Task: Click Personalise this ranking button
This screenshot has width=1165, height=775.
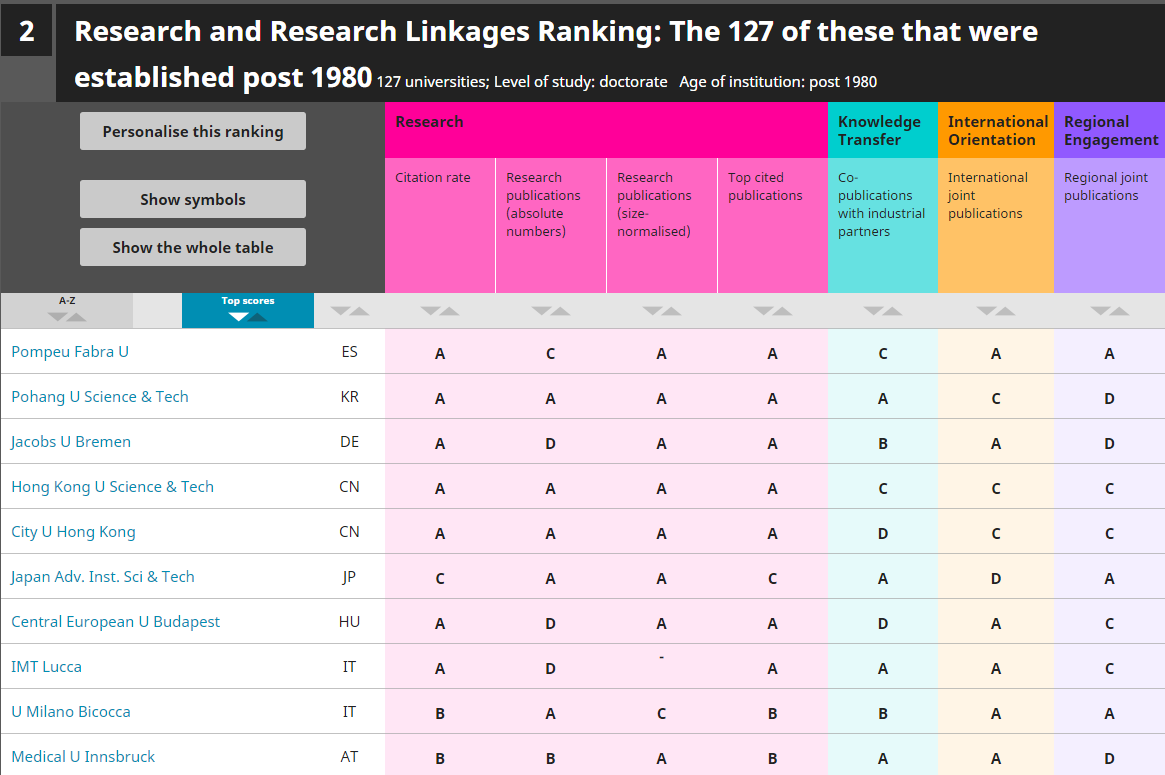Action: [192, 132]
